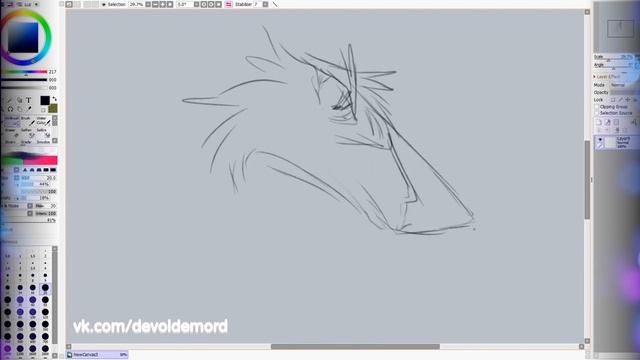Screen dimensions: 640x360
Task: Swap foreground and background colors
Action: pos(54,99)
